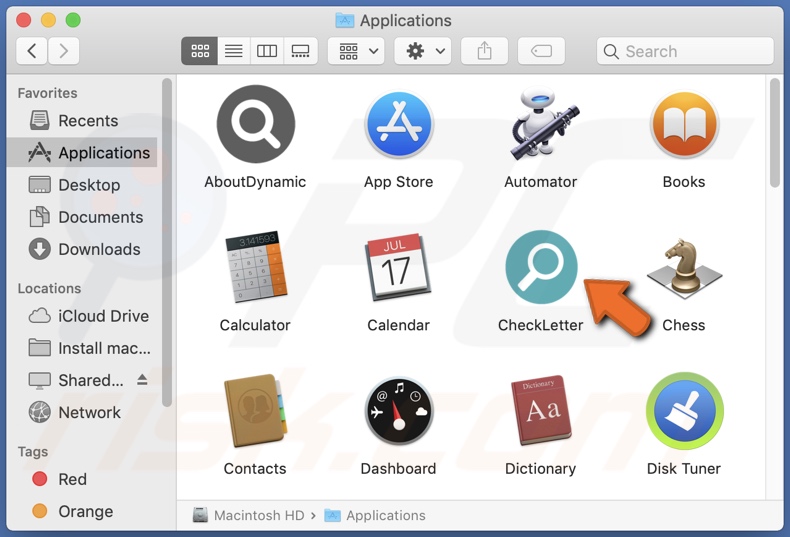Open iCloud Drive location
The image size is (790, 537).
point(82,316)
